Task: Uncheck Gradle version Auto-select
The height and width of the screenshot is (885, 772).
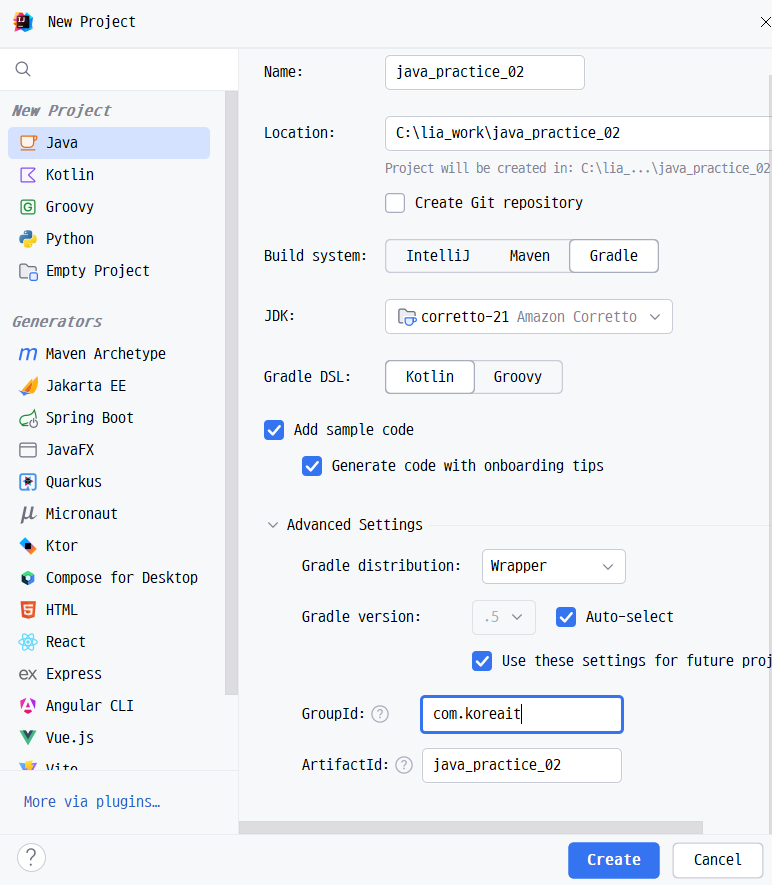Action: (x=566, y=617)
